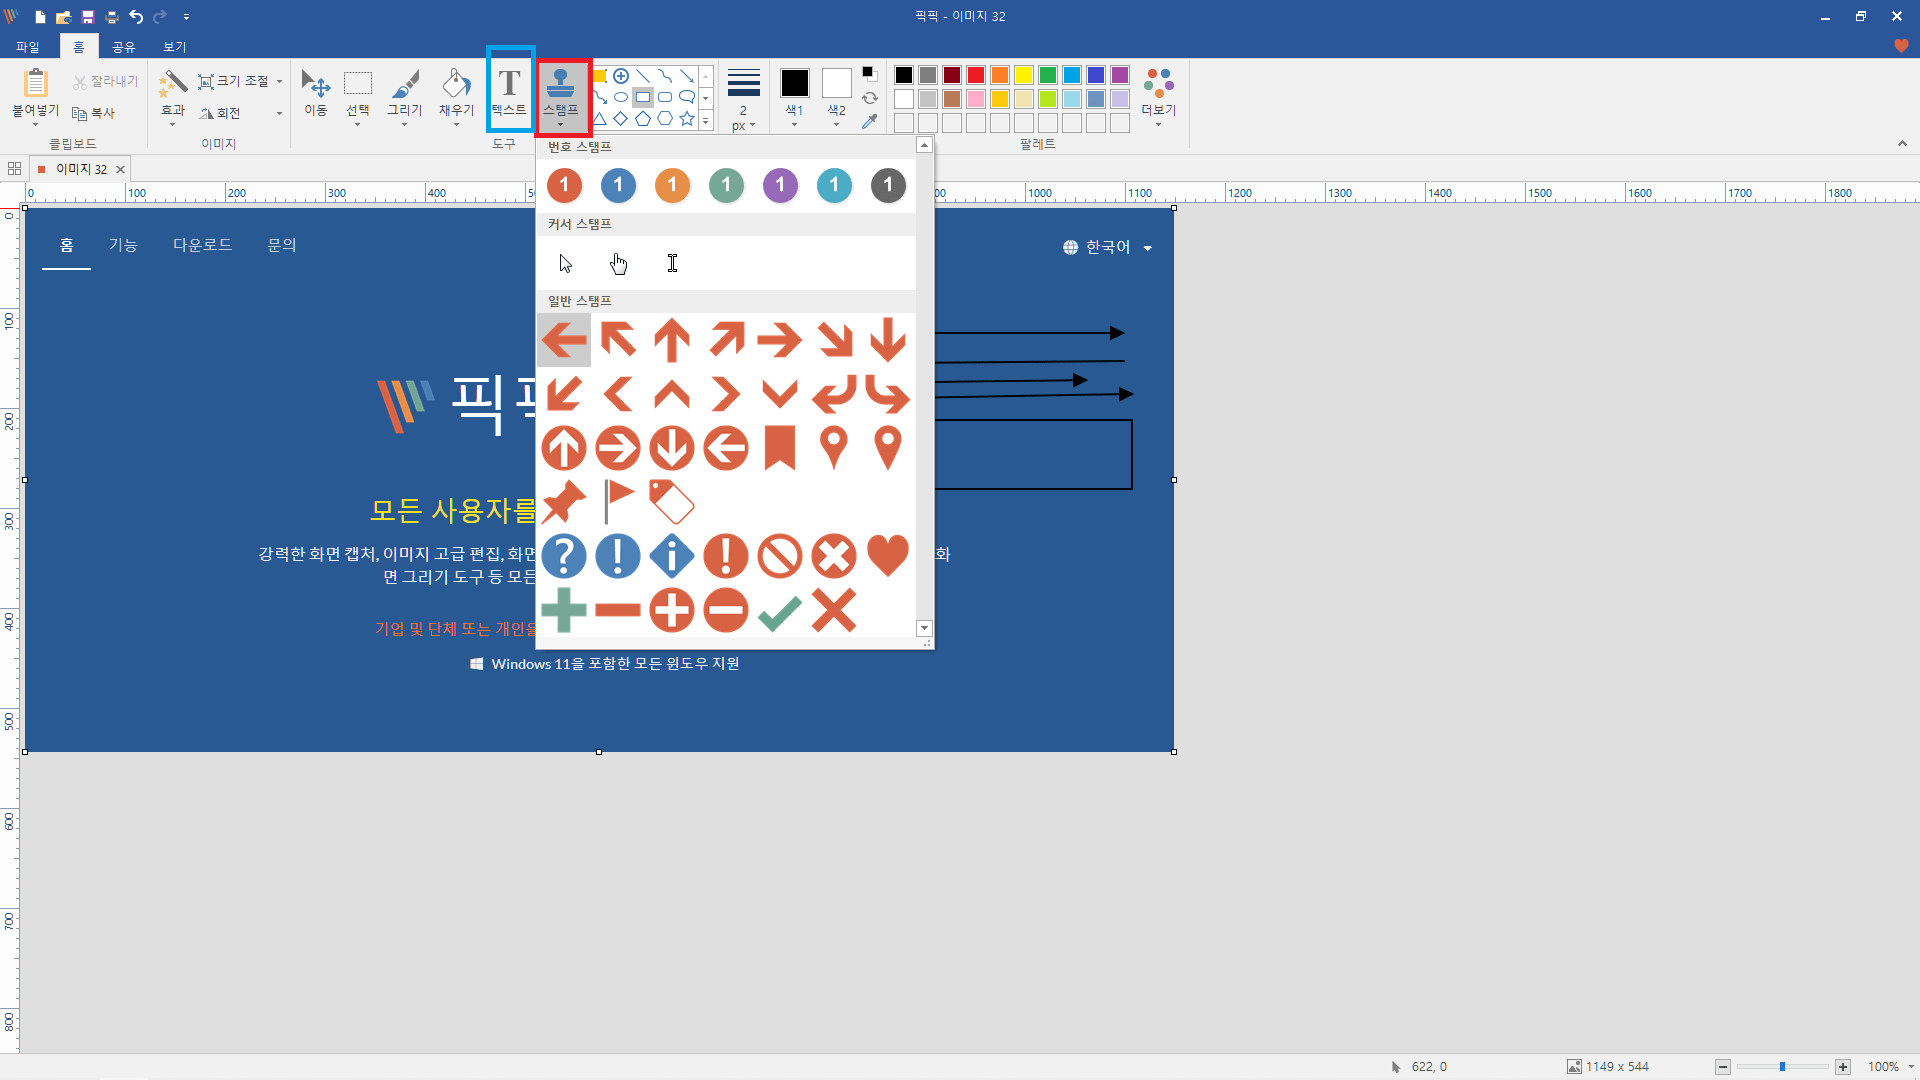Pick the purple number stamp

pyautogui.click(x=780, y=185)
